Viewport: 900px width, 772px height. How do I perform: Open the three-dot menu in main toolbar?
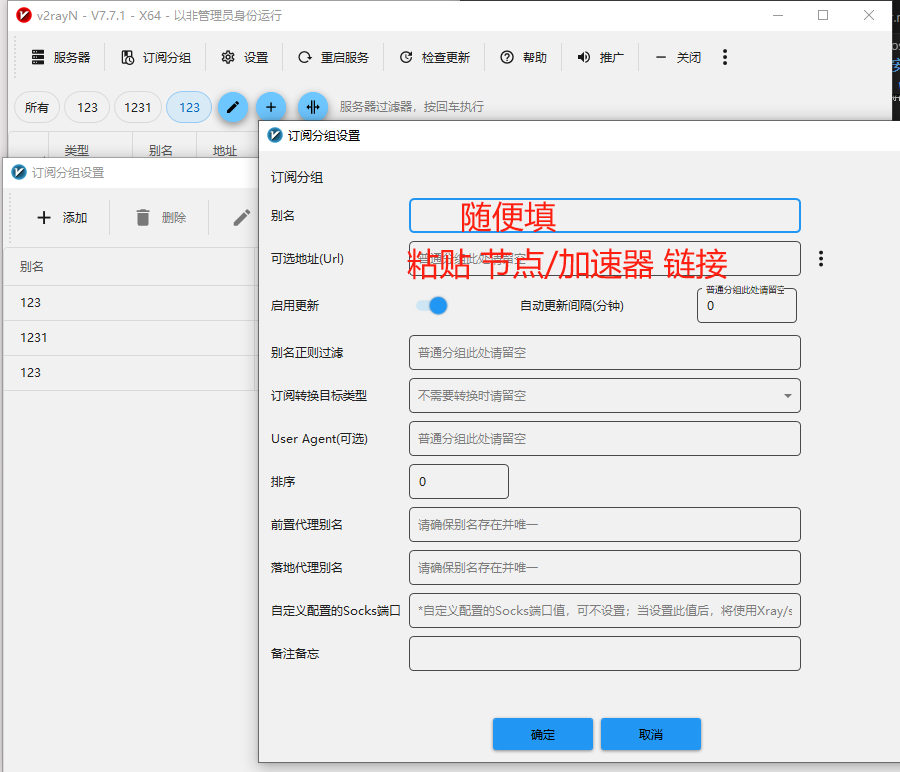coord(725,57)
